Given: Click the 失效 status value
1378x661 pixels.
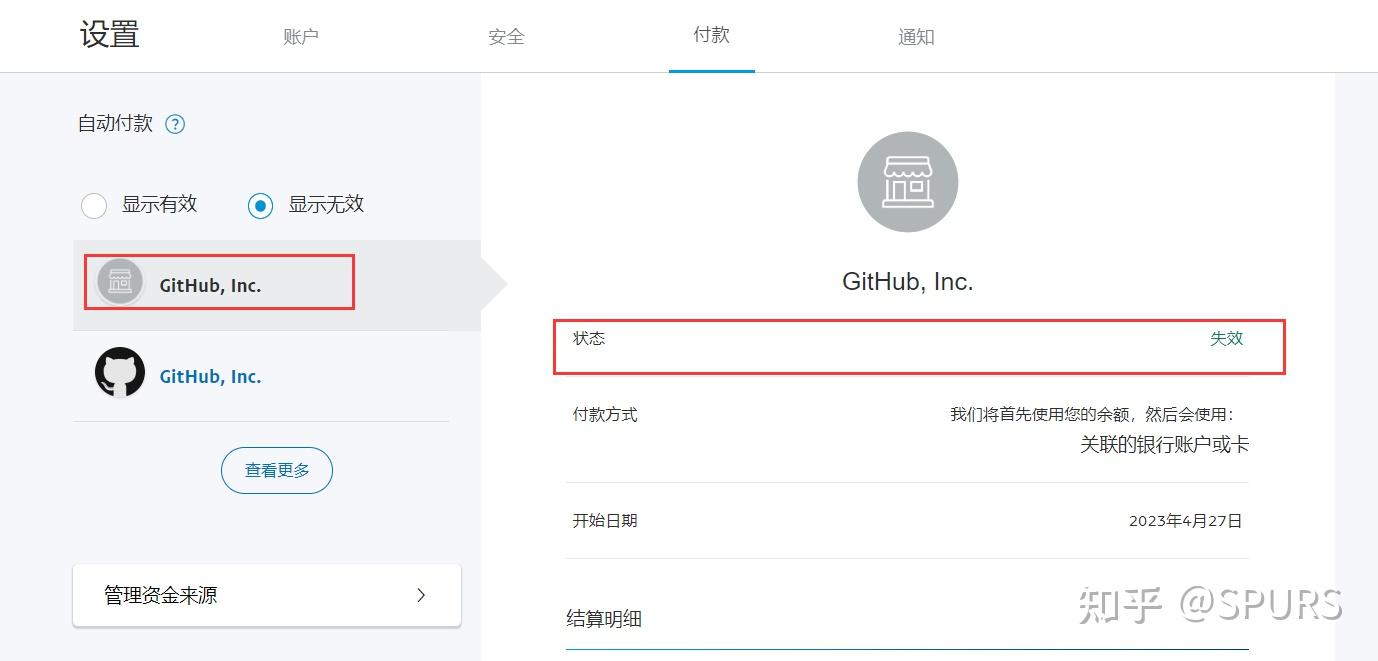Looking at the screenshot, I should [1226, 338].
